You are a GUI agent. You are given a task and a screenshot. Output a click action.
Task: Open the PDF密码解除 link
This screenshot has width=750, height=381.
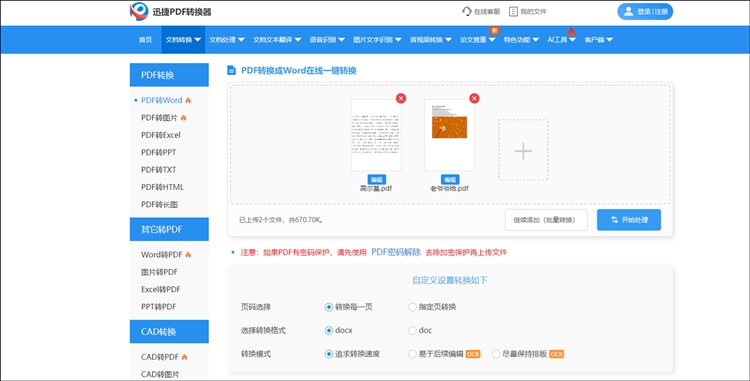[x=396, y=252]
